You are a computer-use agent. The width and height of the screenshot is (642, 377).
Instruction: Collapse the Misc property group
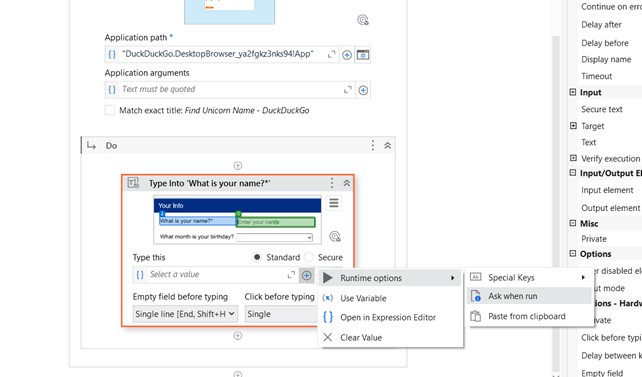(x=573, y=223)
